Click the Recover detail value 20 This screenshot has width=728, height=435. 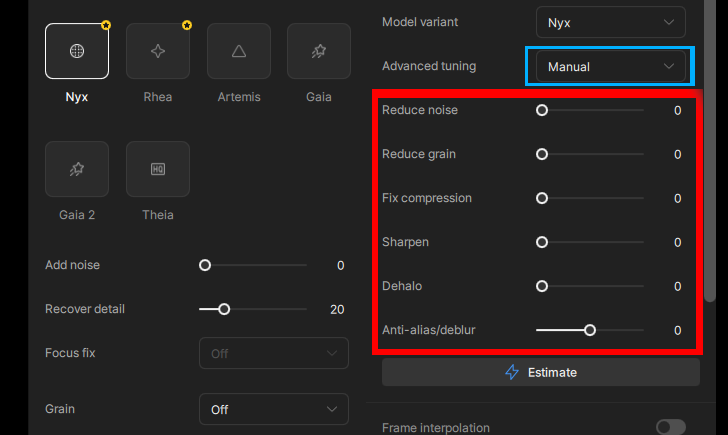pyautogui.click(x=337, y=310)
